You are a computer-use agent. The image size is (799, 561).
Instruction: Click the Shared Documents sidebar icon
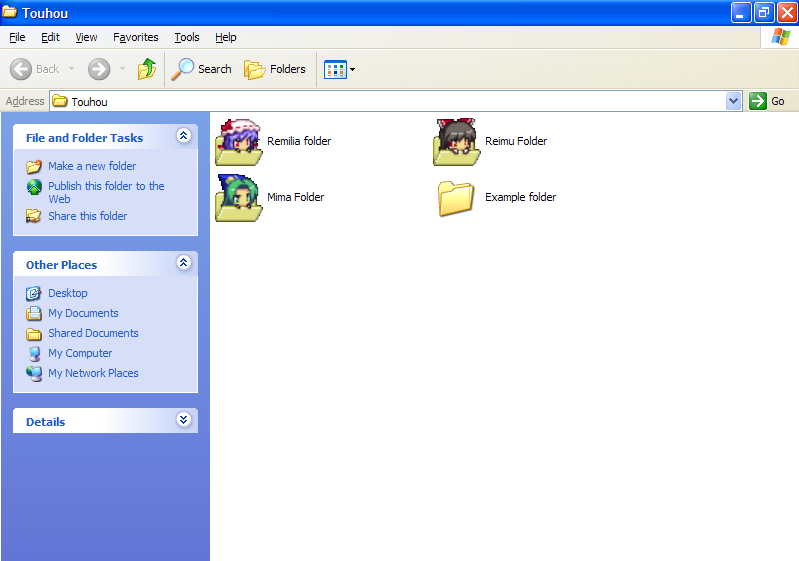[34, 334]
